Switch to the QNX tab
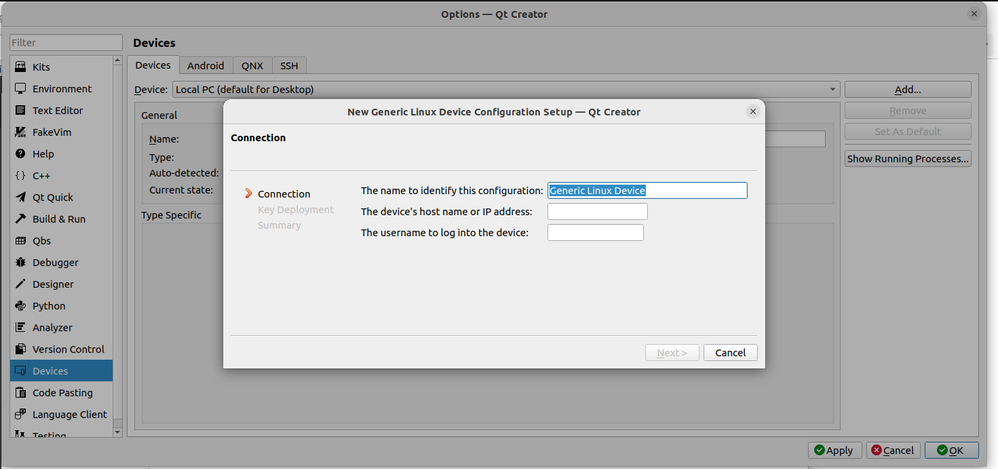Image resolution: width=998 pixels, height=469 pixels. coord(252,66)
